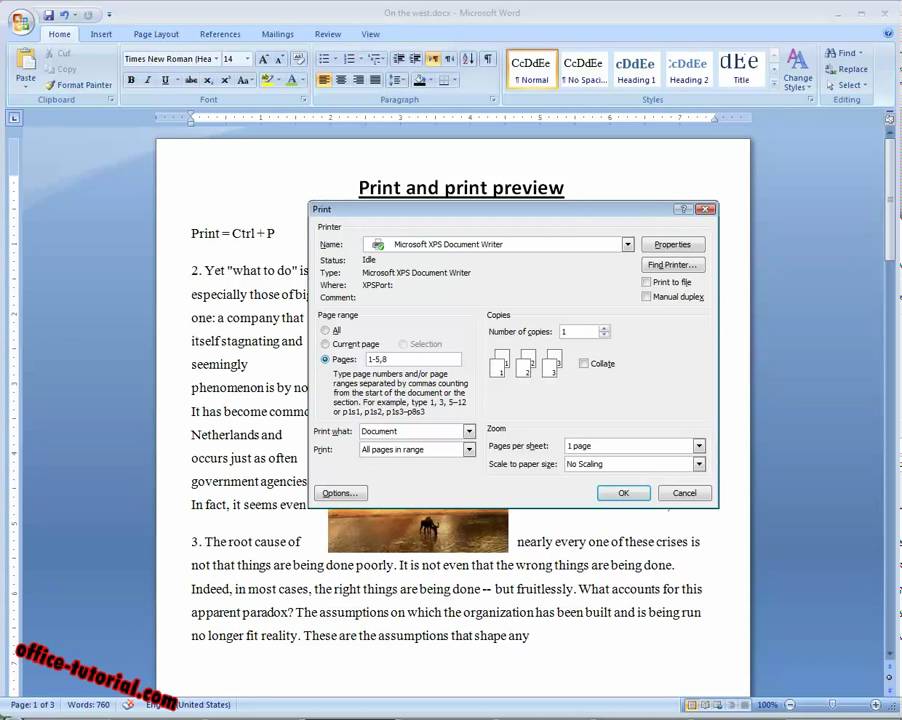Decrease paragraph indent
The image size is (902, 720).
click(399, 59)
